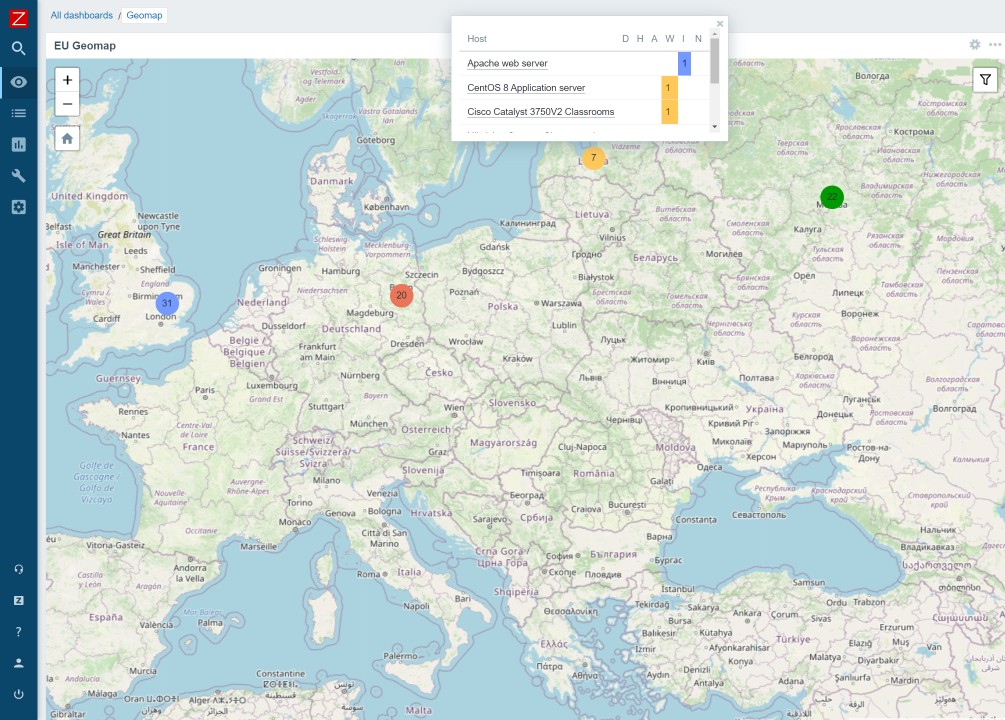Click the H severity column header
1005x720 pixels.
(x=640, y=38)
